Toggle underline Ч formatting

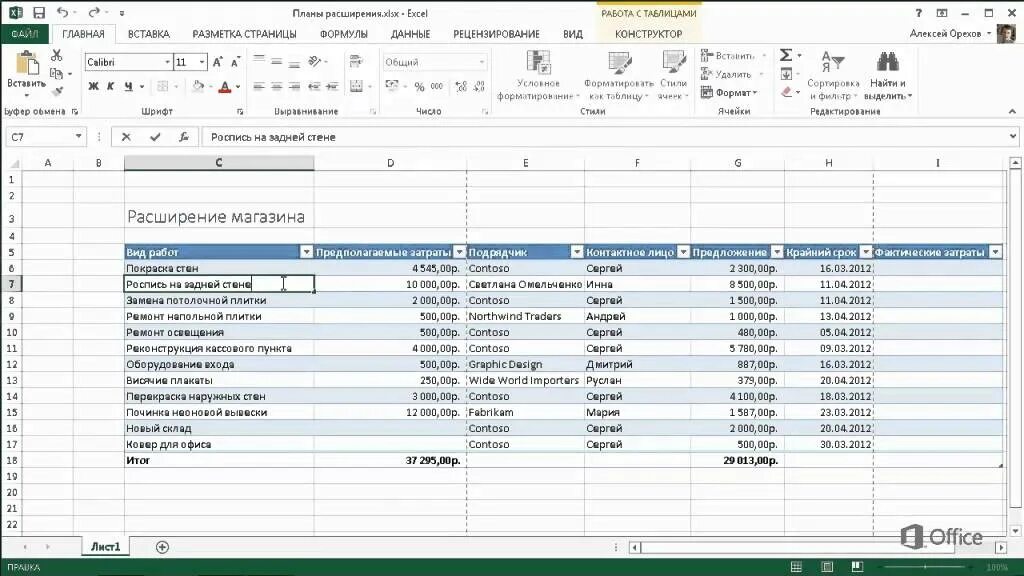128,86
